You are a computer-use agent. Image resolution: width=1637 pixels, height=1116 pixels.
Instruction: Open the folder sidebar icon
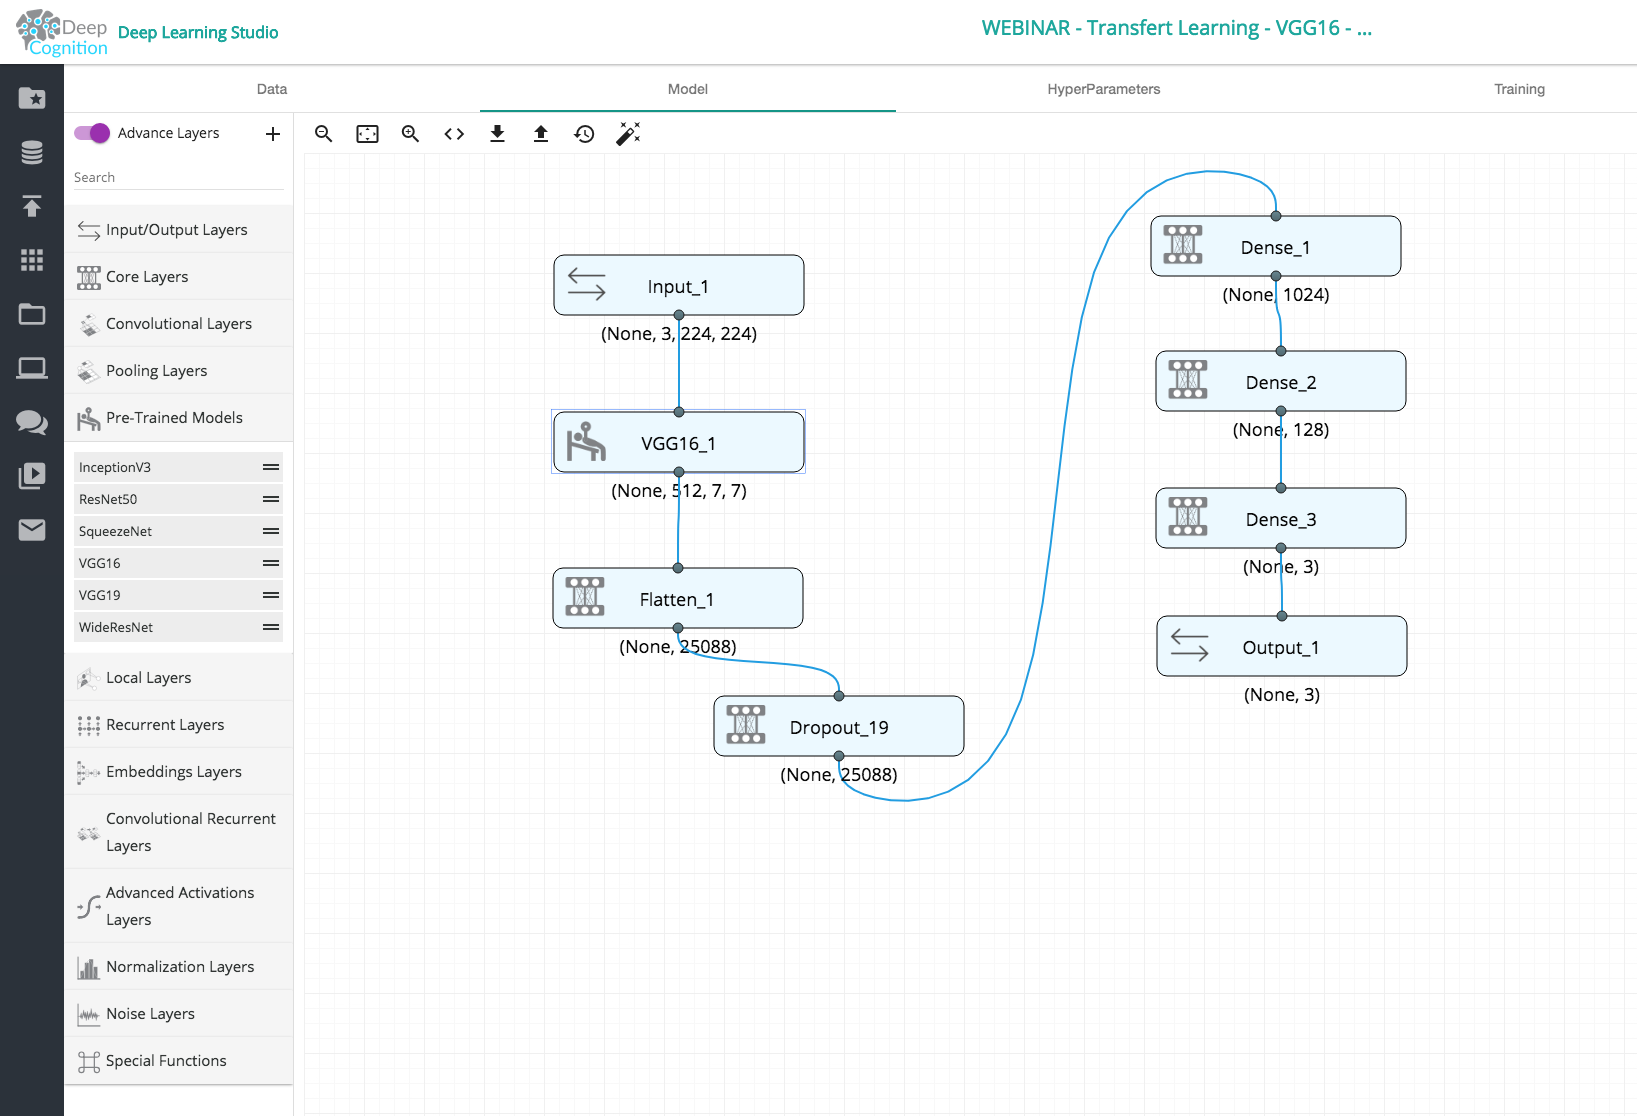[32, 314]
